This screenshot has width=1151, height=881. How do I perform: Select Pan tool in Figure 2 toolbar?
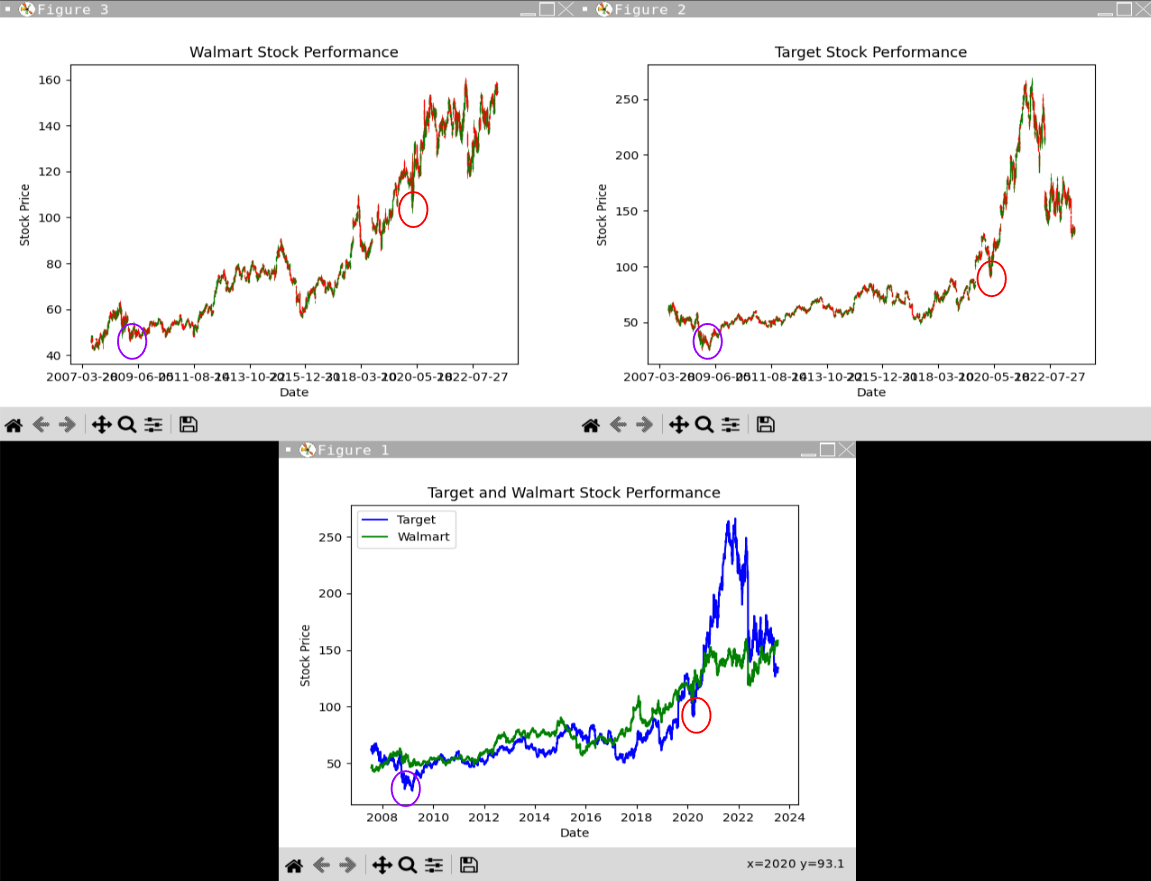click(678, 424)
